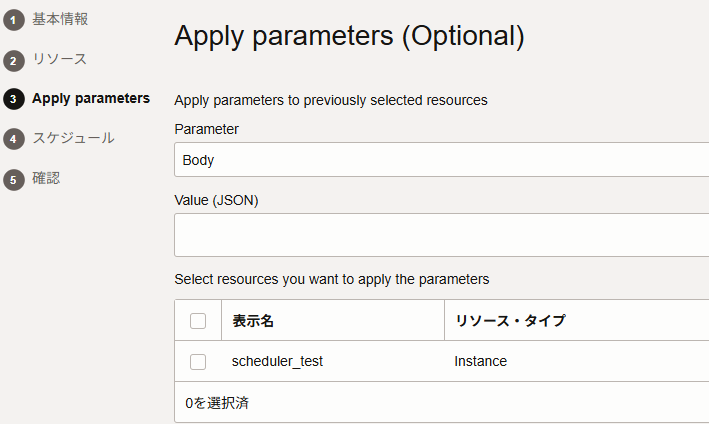
Task: Click the step 3 number circle
Action: point(14,99)
